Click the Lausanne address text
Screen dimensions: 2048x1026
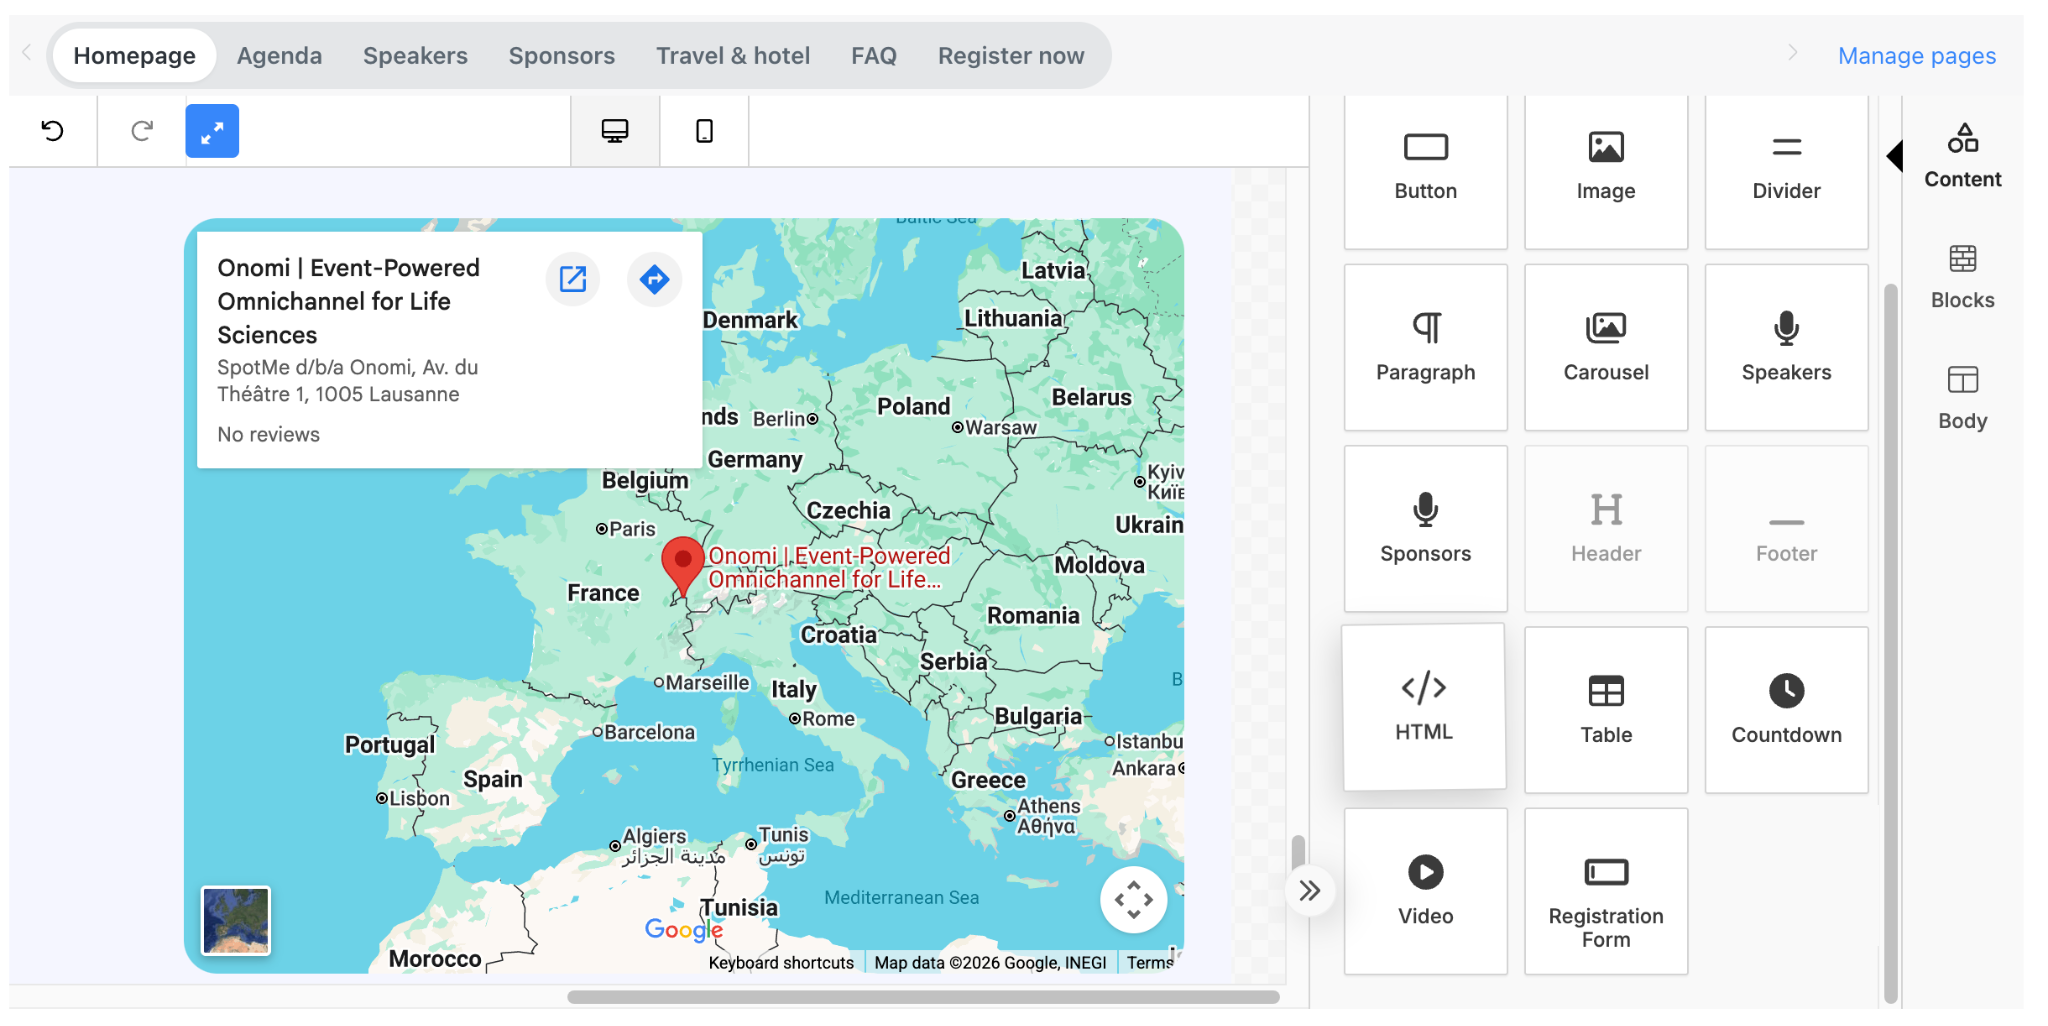[347, 381]
